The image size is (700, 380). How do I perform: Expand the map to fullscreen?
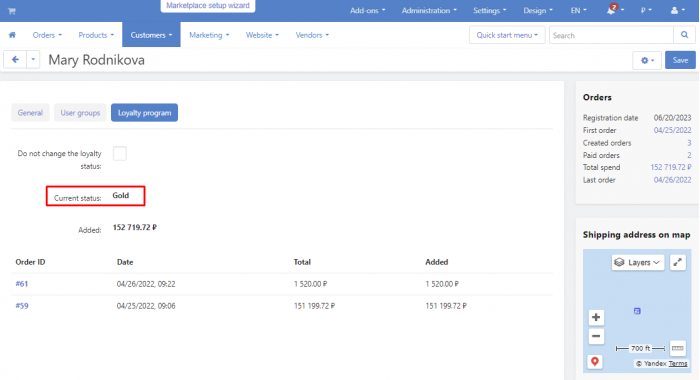677,262
